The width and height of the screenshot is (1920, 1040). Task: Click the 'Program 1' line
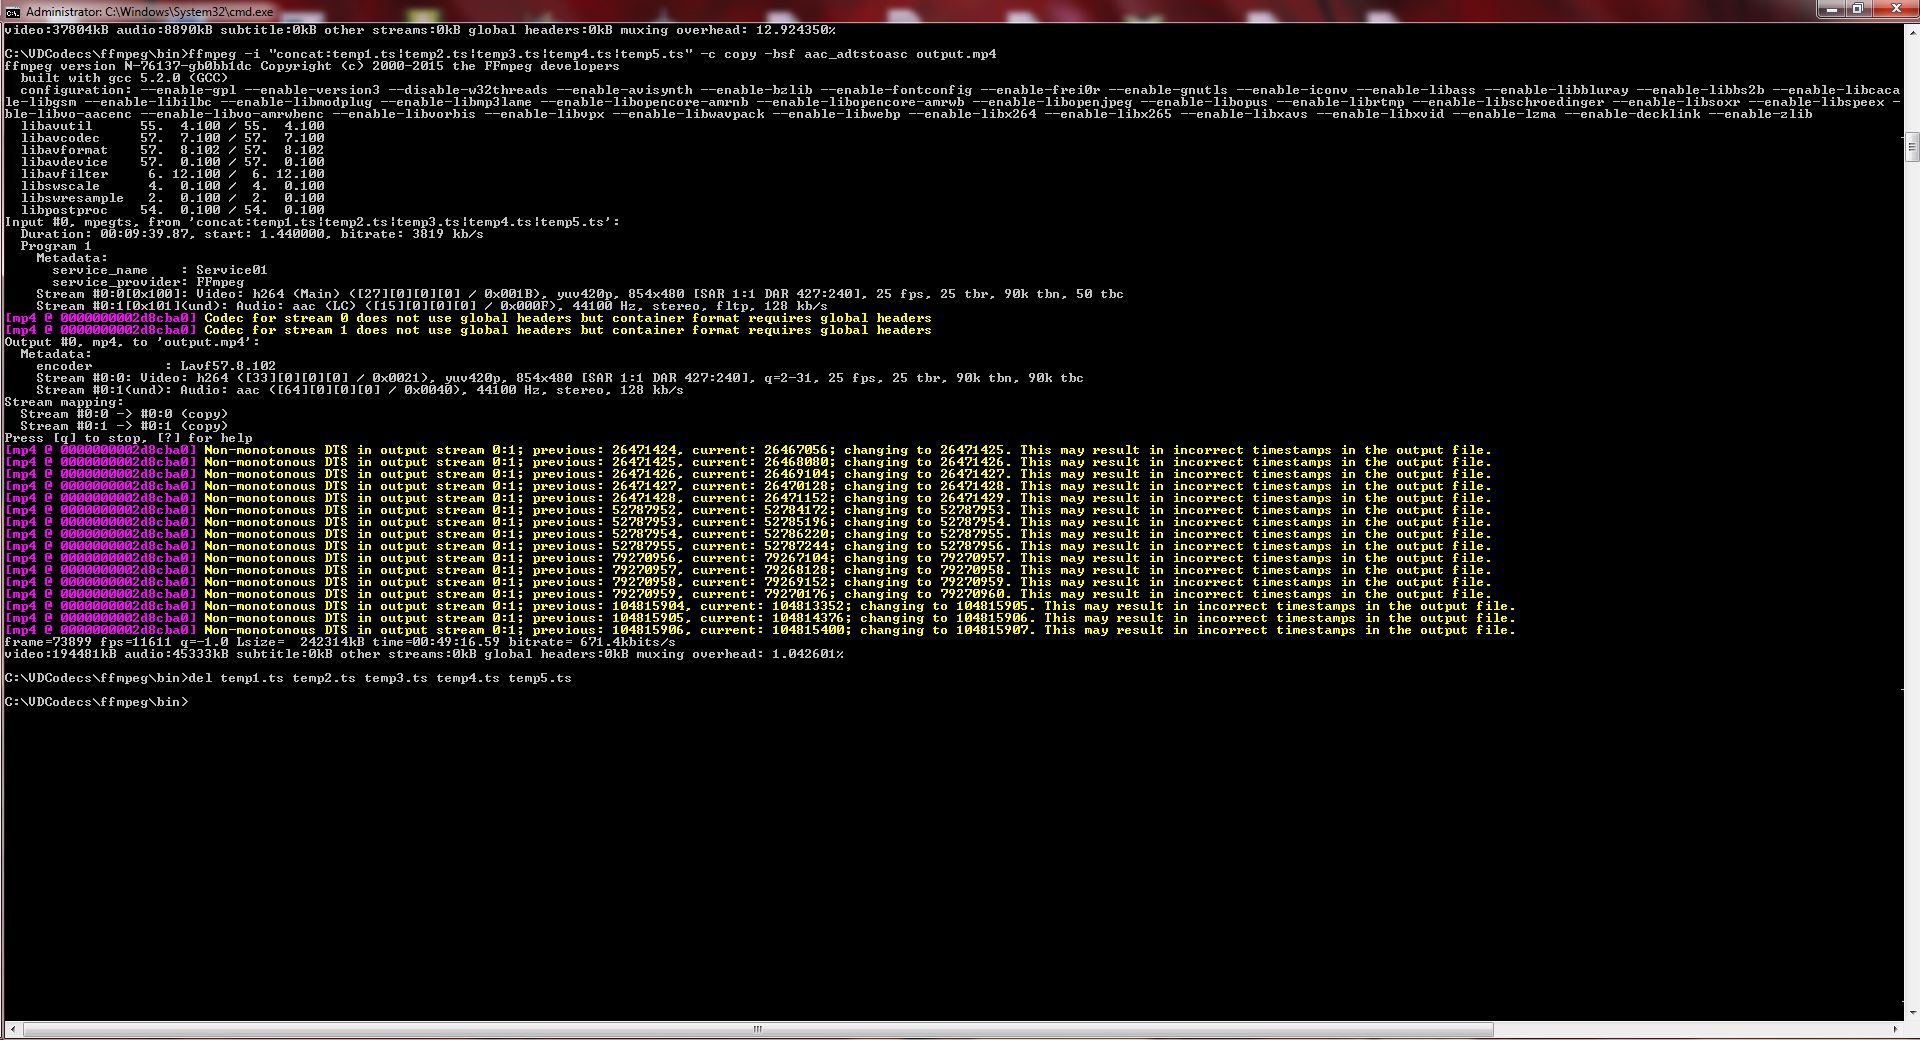tap(56, 246)
